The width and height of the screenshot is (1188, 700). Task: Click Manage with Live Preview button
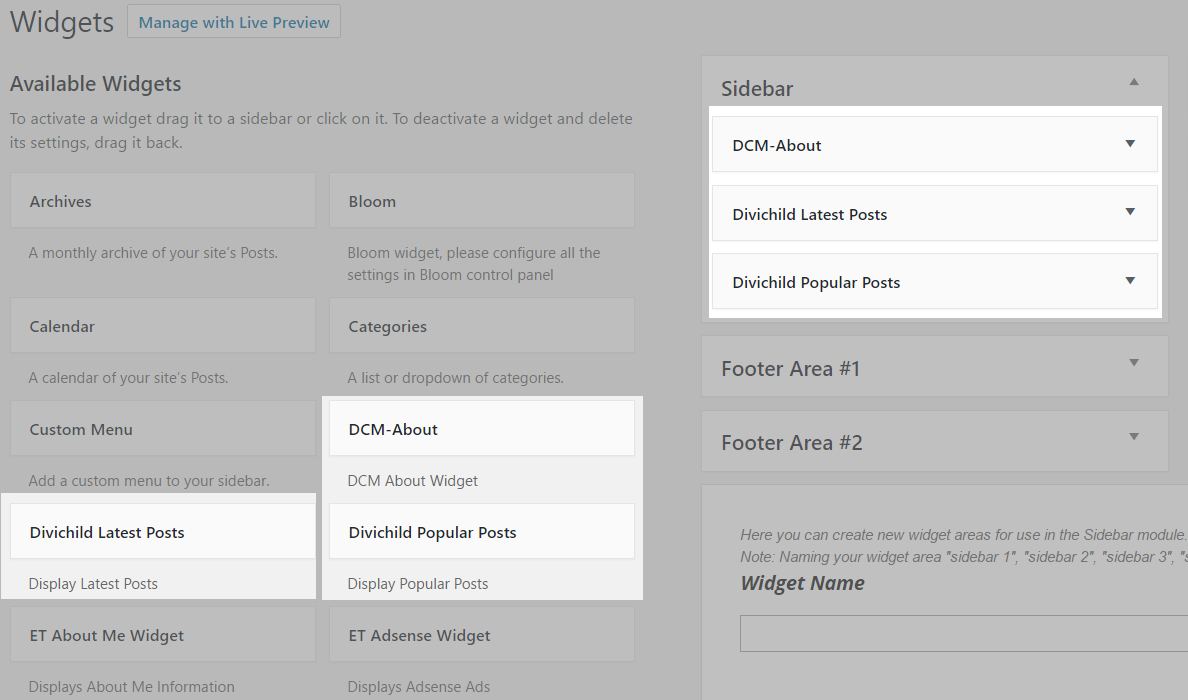[234, 22]
